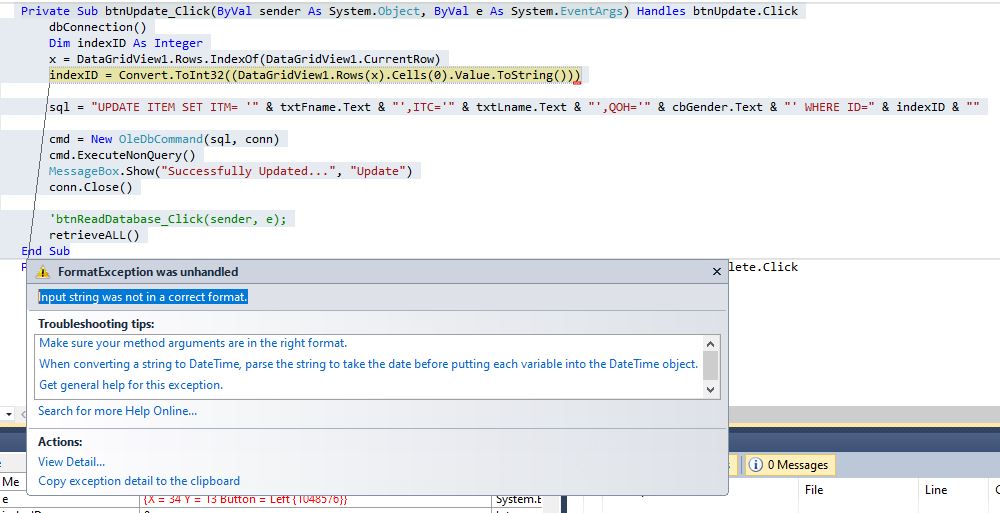Click the 'Private Sub btnUpdate_Click' declaration line
This screenshot has width=1000, height=513.
point(409,11)
